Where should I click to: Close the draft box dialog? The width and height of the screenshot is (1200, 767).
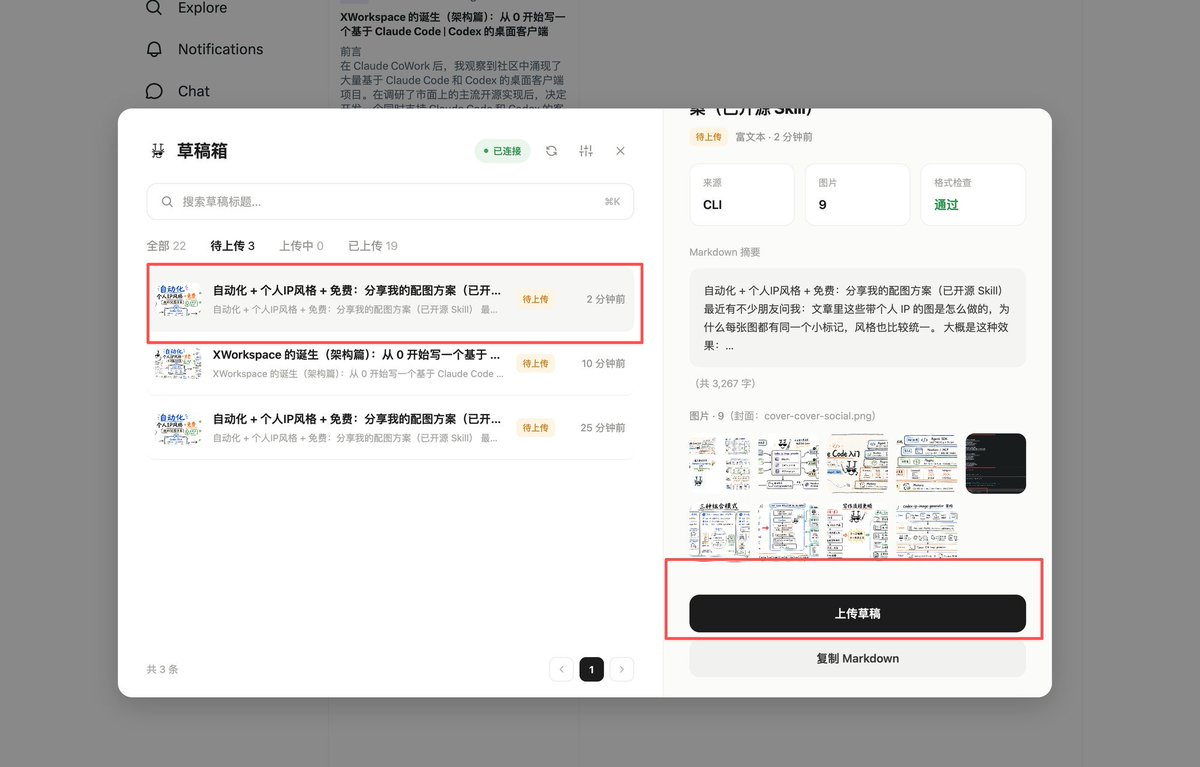[x=620, y=151]
